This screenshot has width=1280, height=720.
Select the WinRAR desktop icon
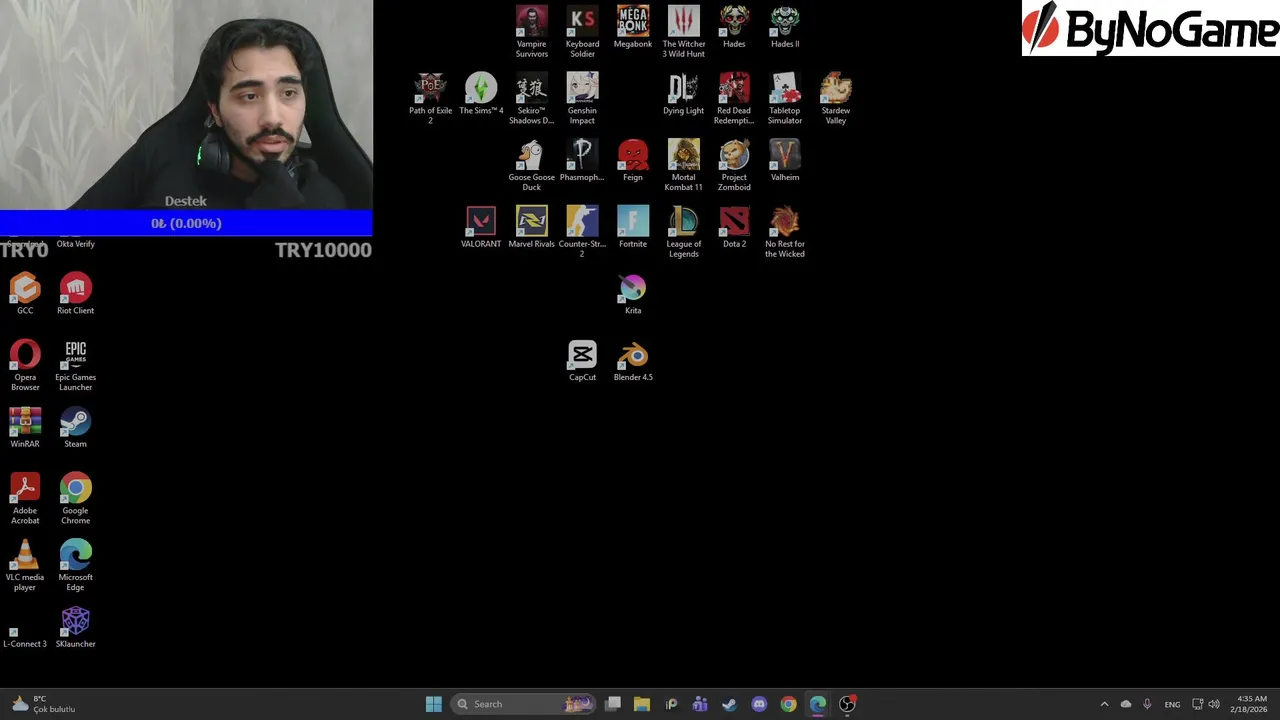click(x=25, y=427)
